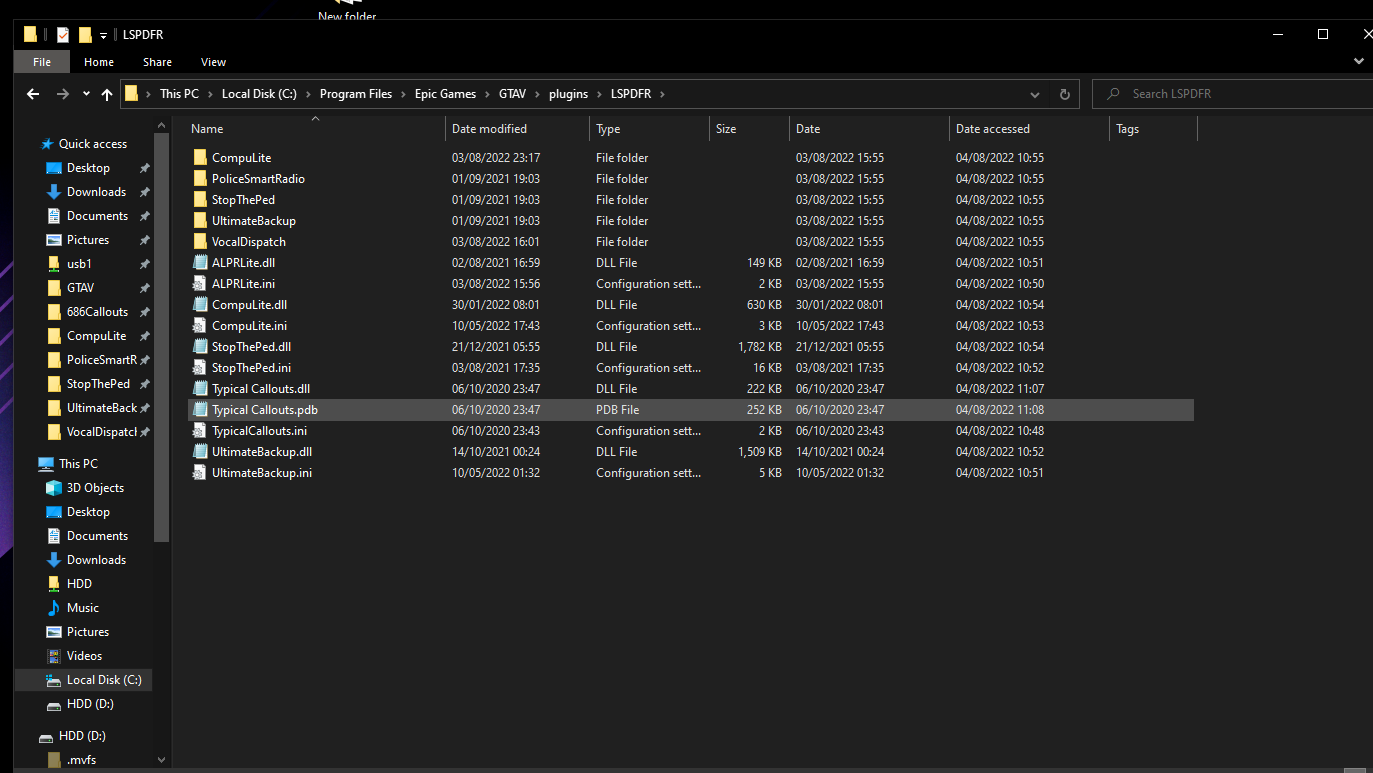Select the ALPRLite.dll file icon
1373x773 pixels.
click(200, 263)
